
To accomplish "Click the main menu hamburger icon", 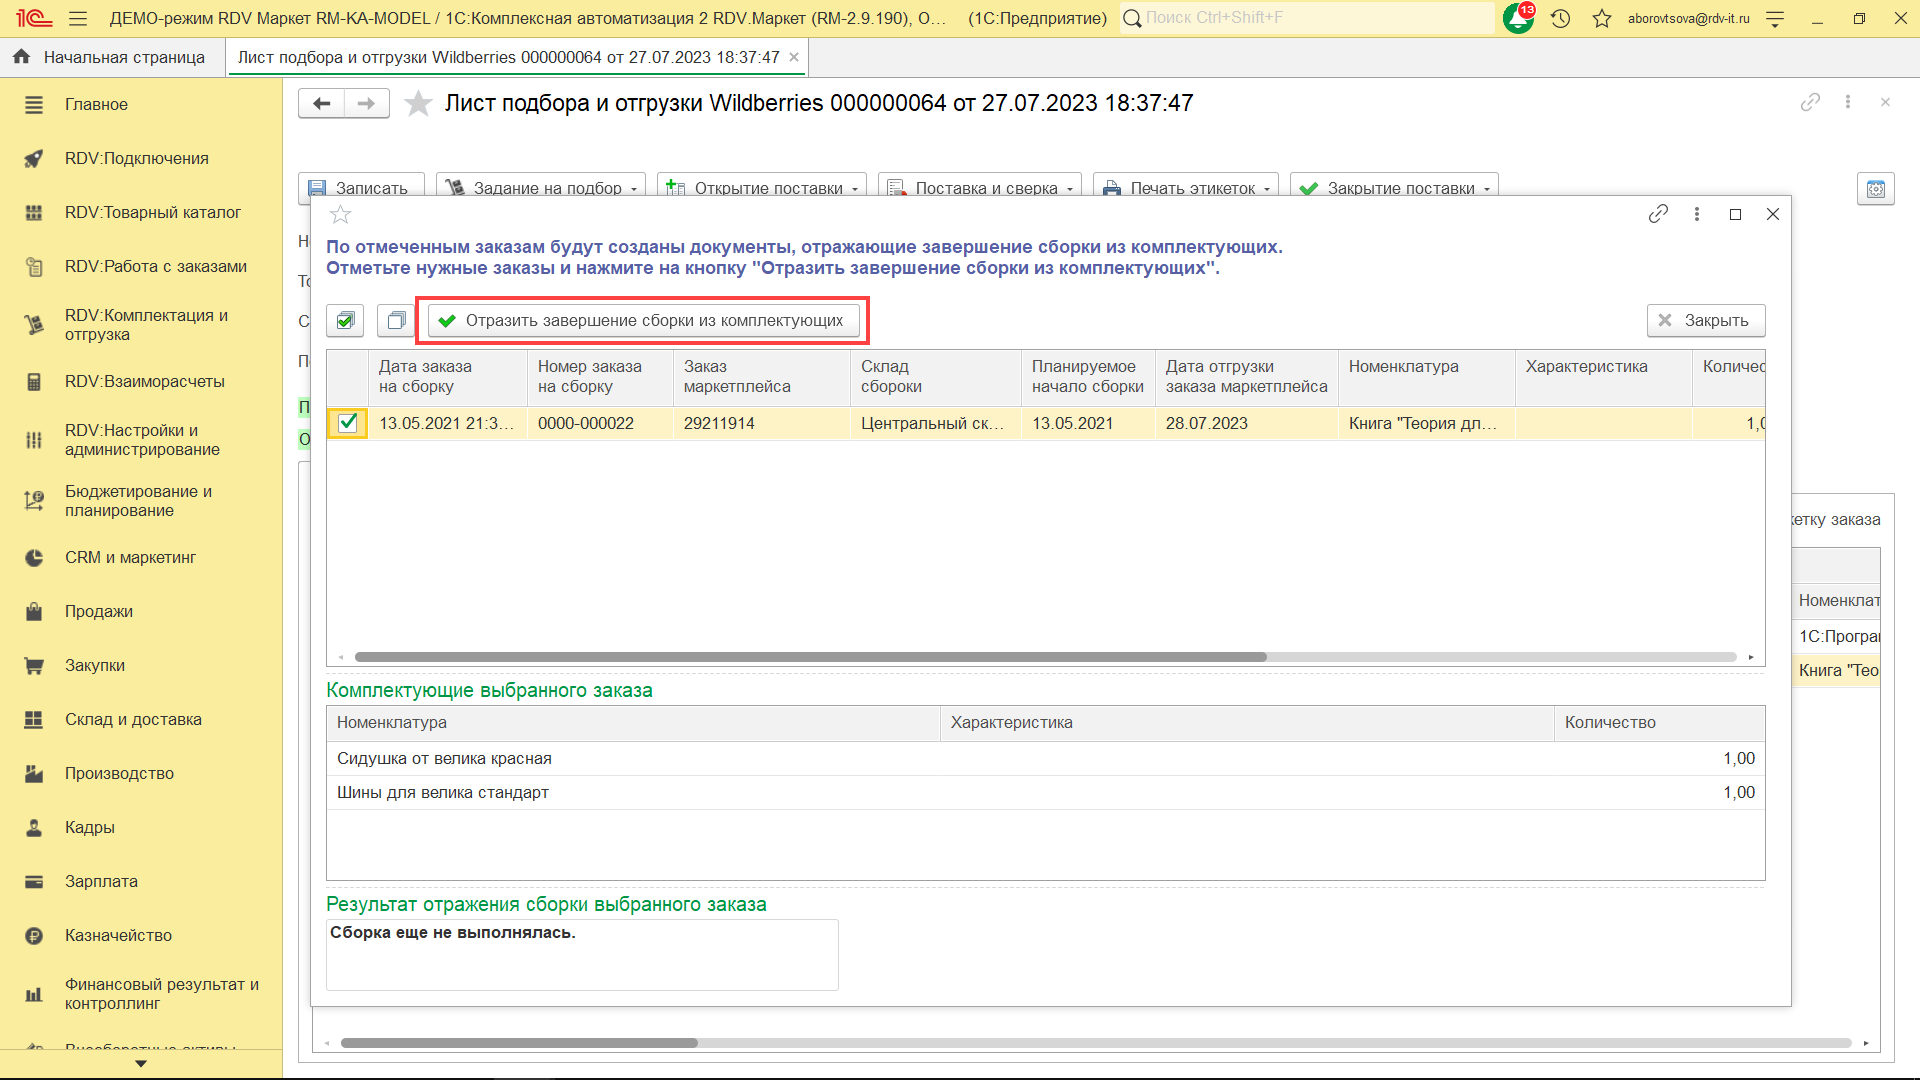I will [x=78, y=18].
